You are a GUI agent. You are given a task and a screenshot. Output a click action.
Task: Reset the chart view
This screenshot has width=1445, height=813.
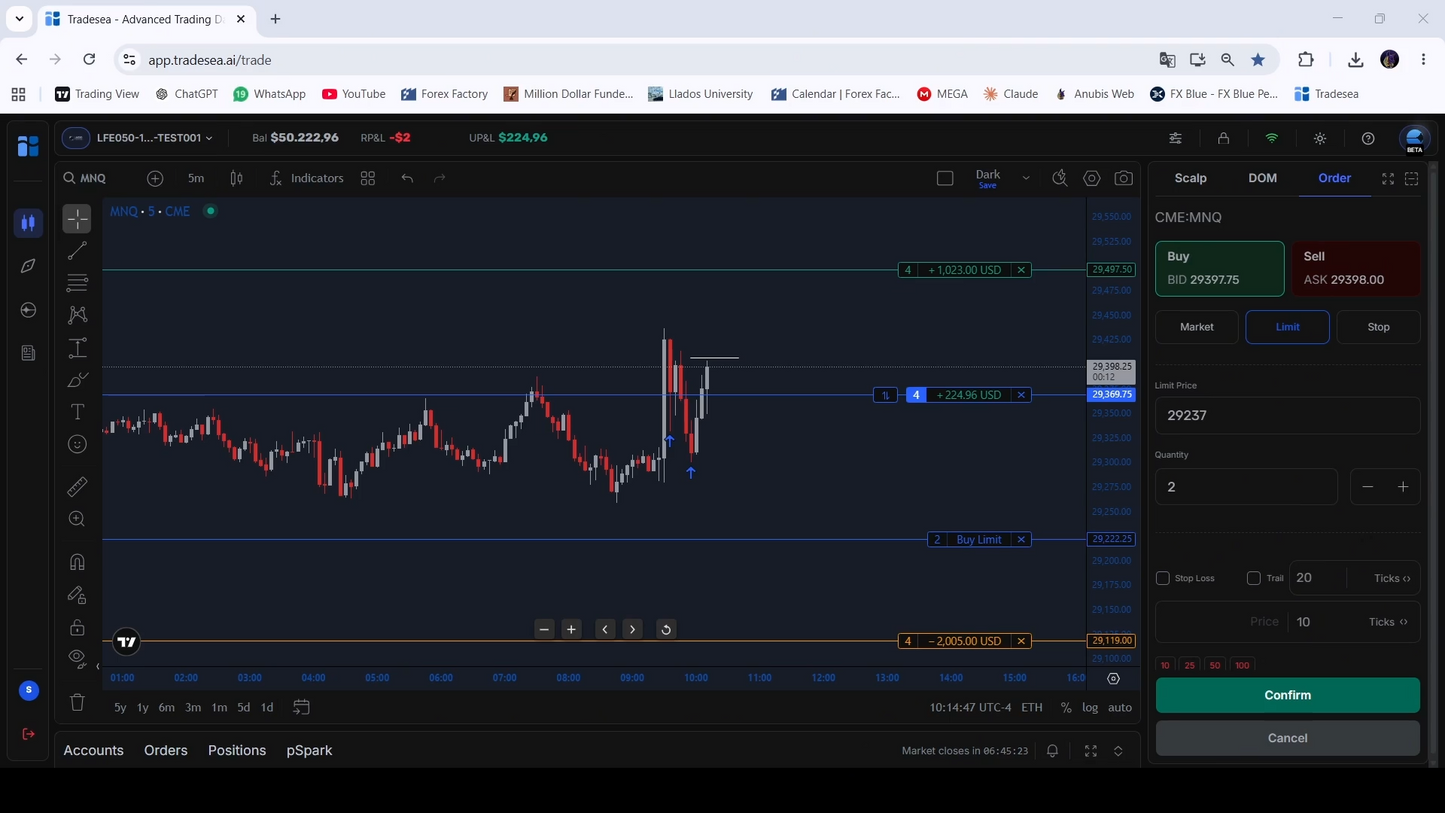pyautogui.click(x=666, y=630)
